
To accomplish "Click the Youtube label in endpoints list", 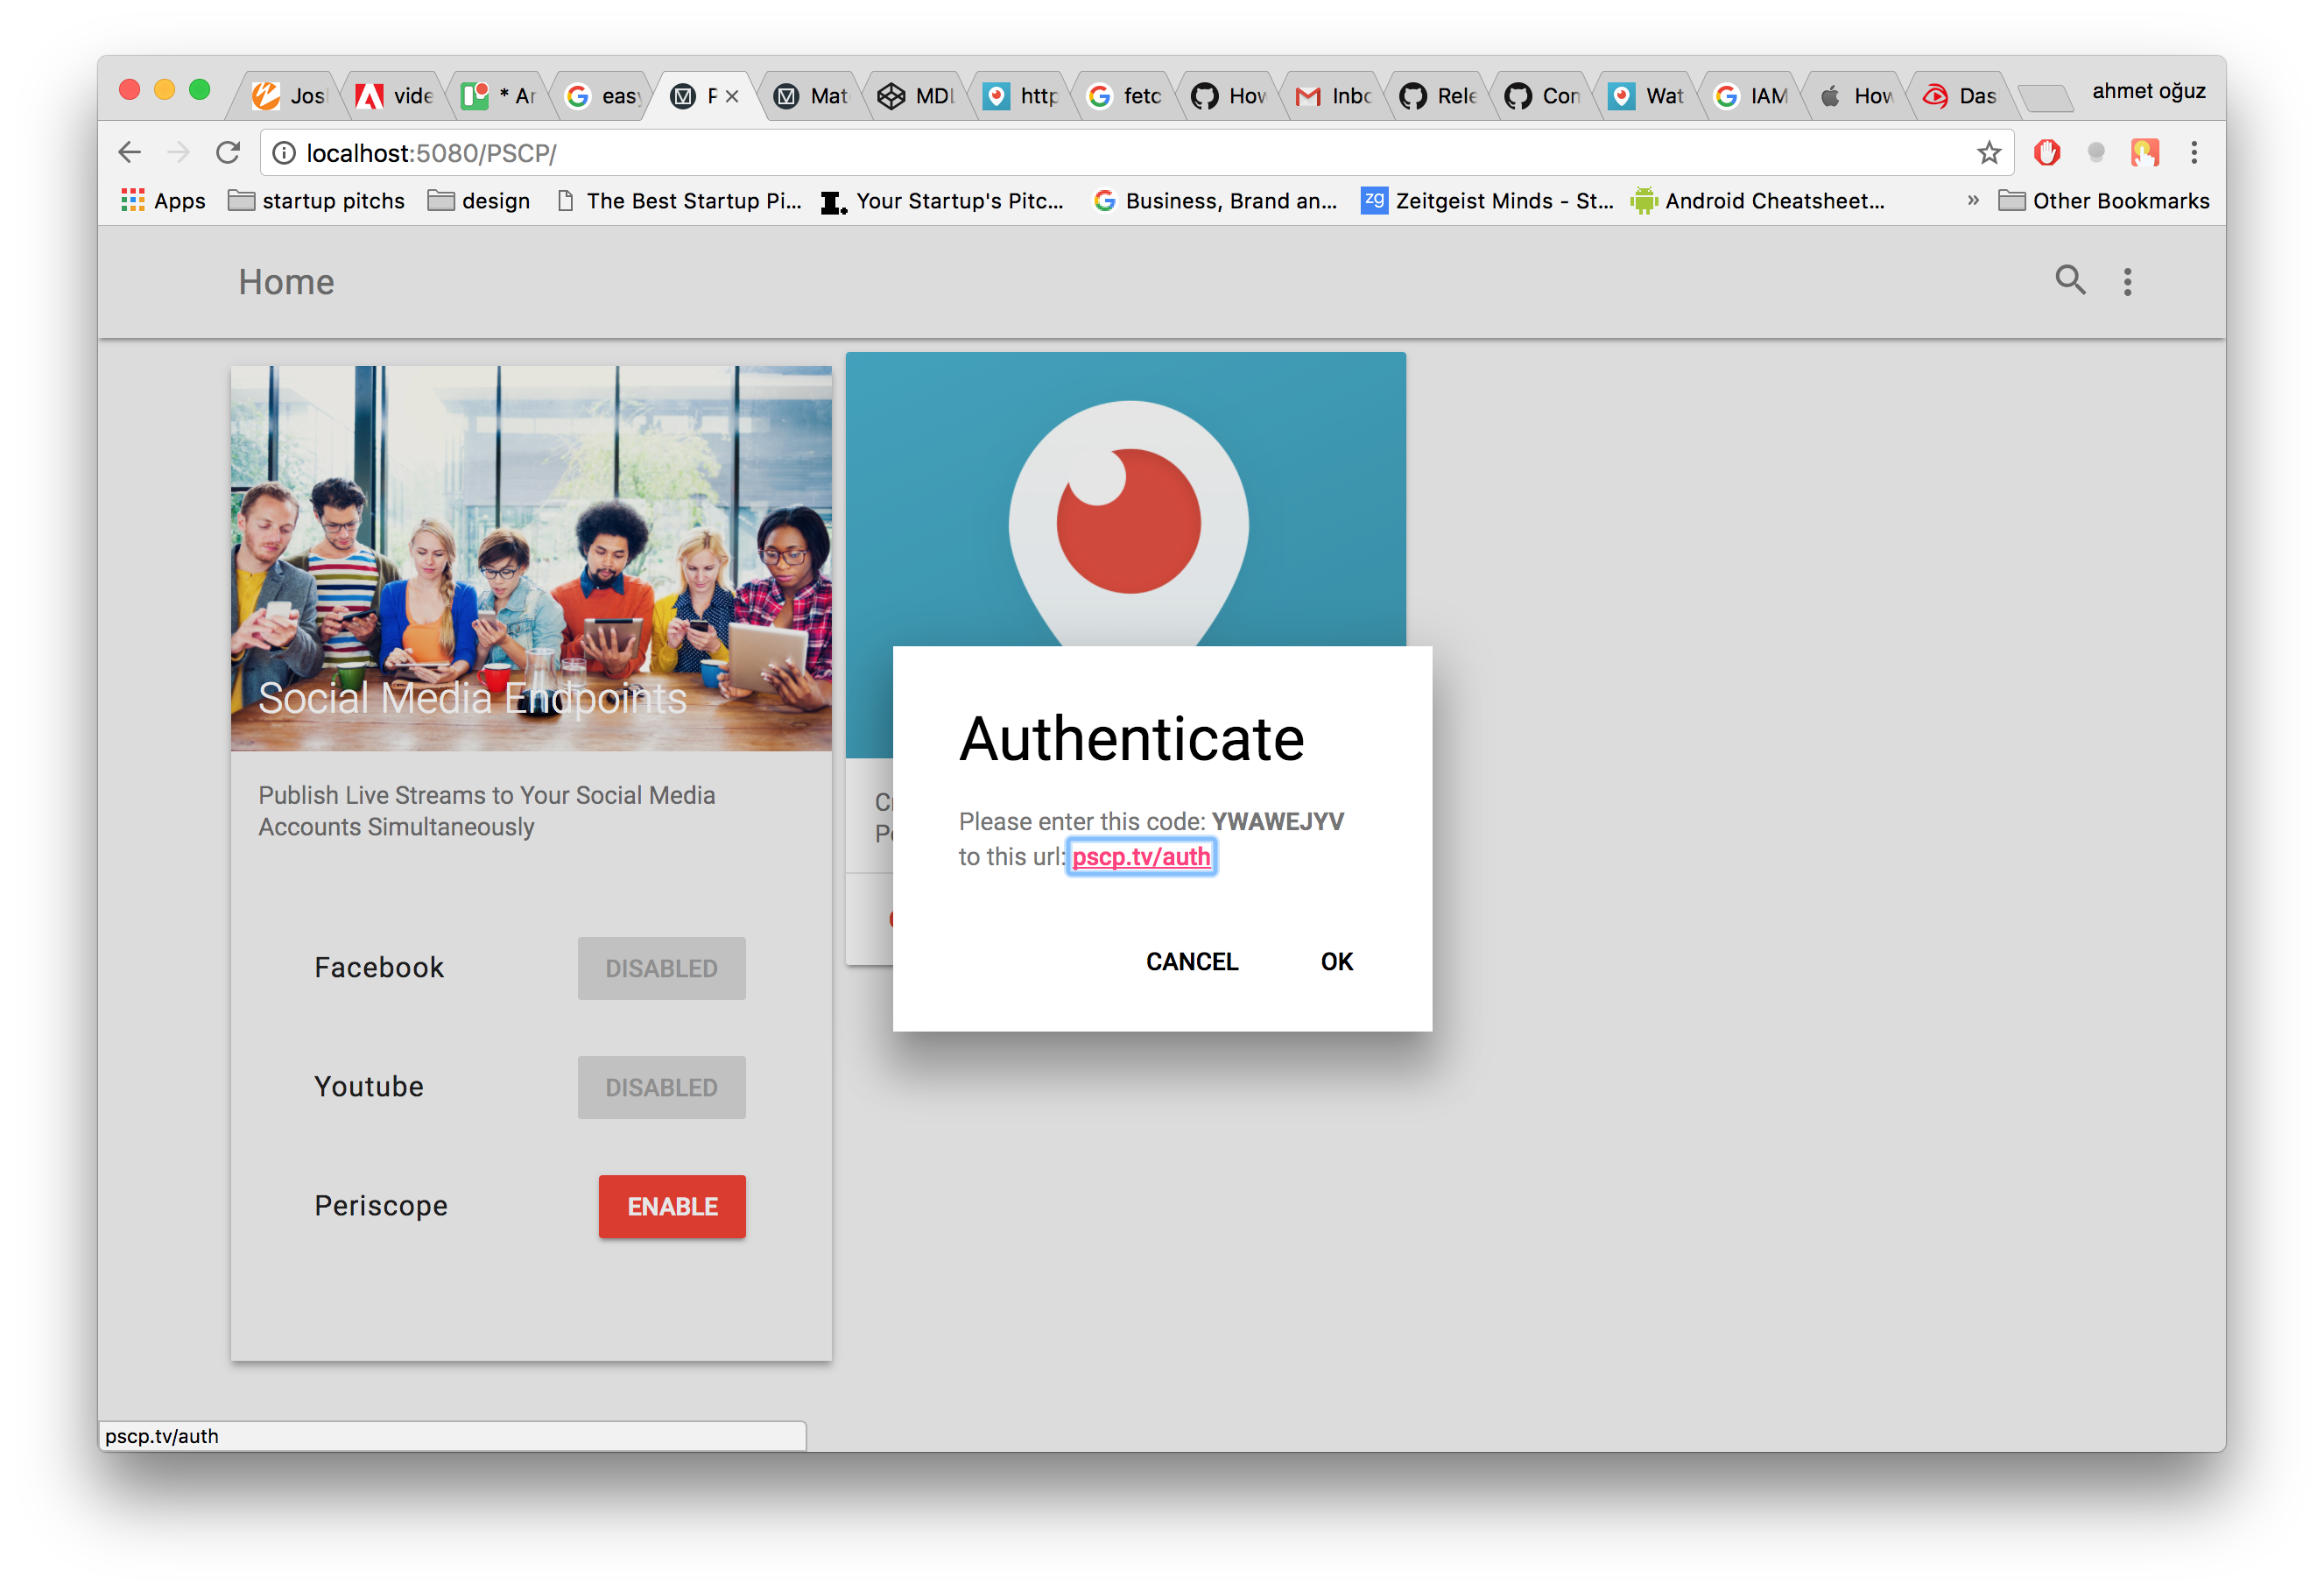I will pos(369,1086).
